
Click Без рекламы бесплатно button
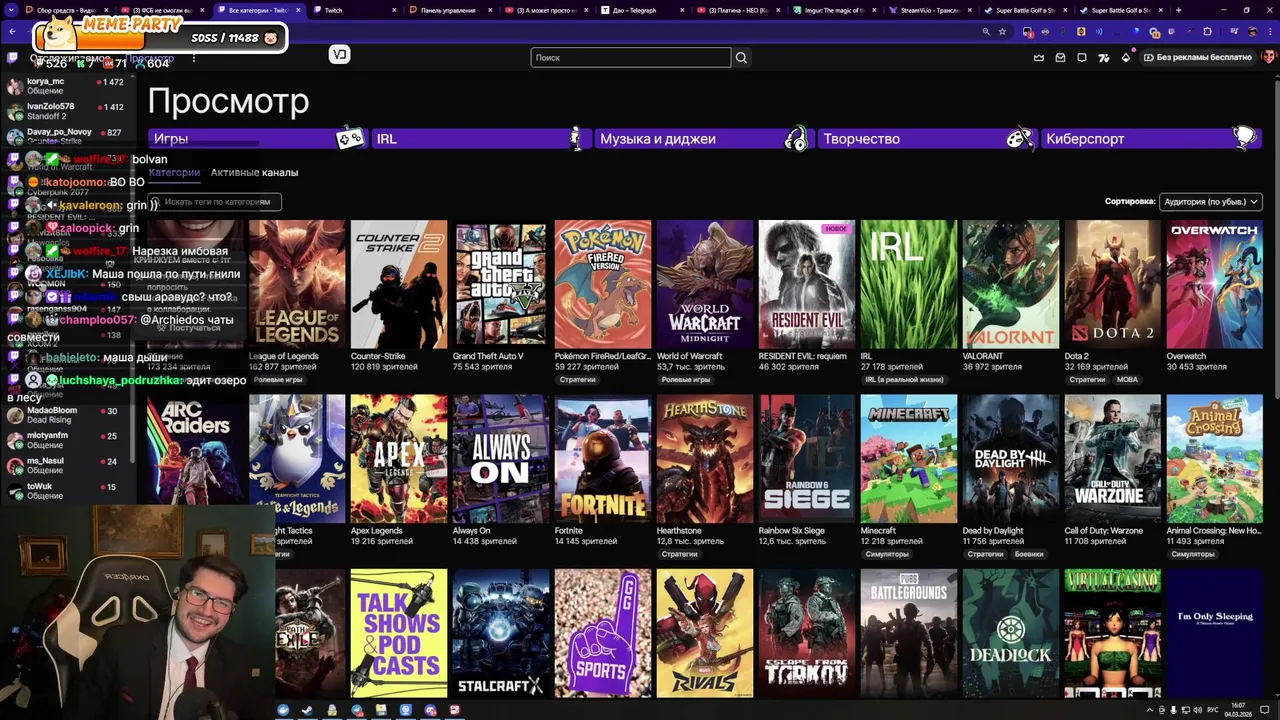coord(1198,58)
